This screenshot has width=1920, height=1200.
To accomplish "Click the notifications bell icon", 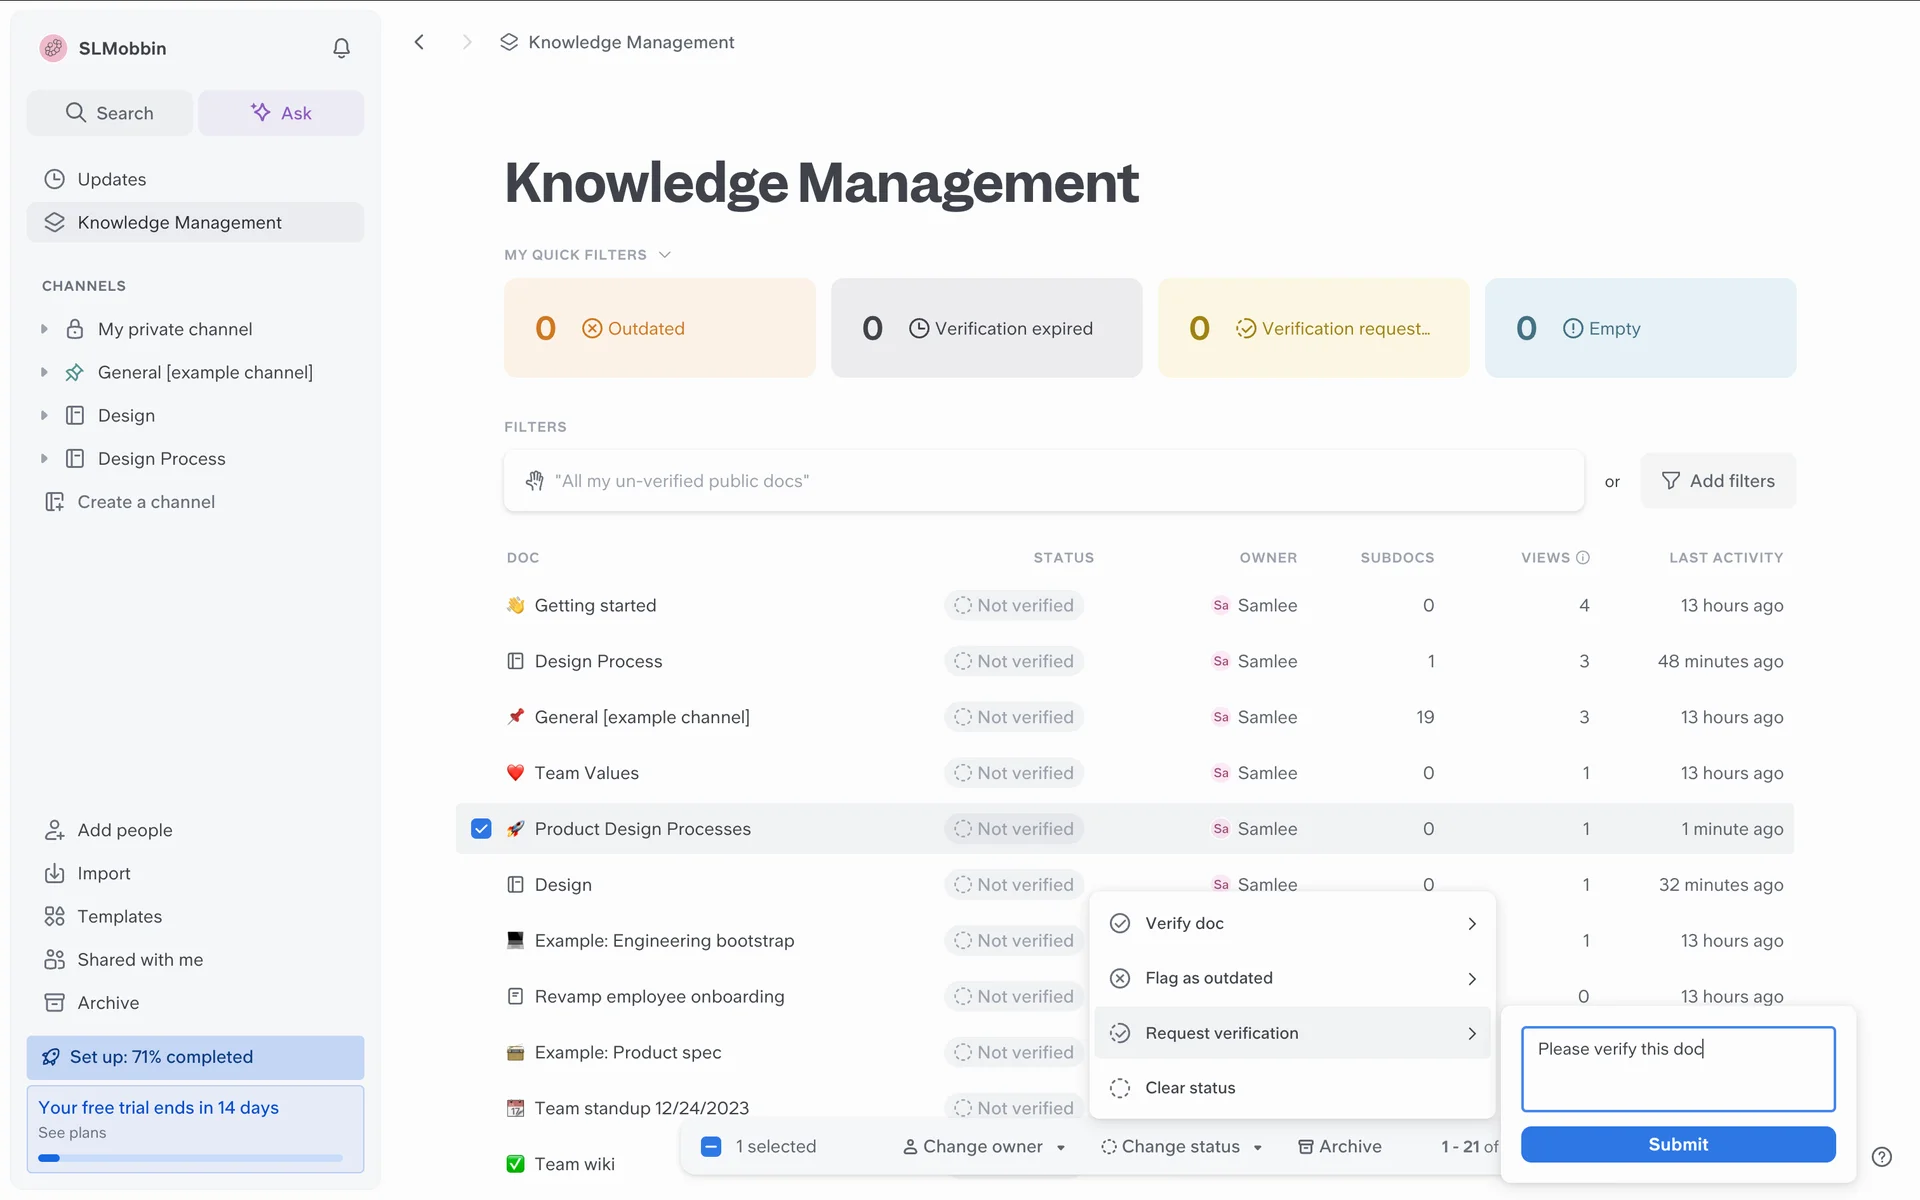I will [x=341, y=48].
